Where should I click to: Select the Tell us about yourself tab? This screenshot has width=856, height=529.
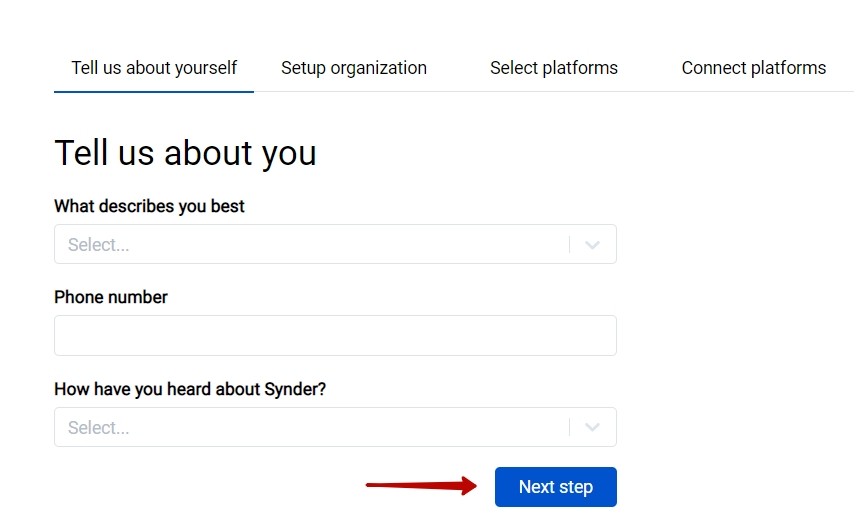pyautogui.click(x=154, y=68)
